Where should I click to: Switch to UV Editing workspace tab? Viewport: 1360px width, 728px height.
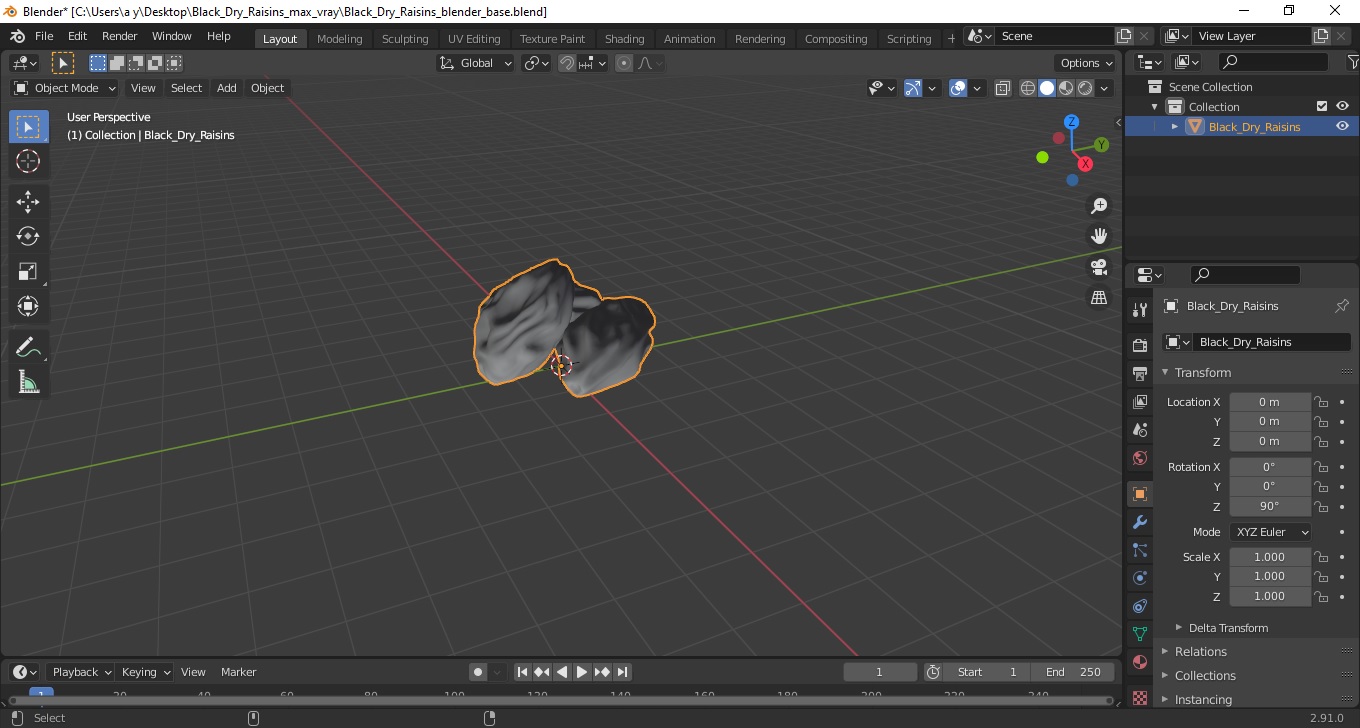pos(474,39)
